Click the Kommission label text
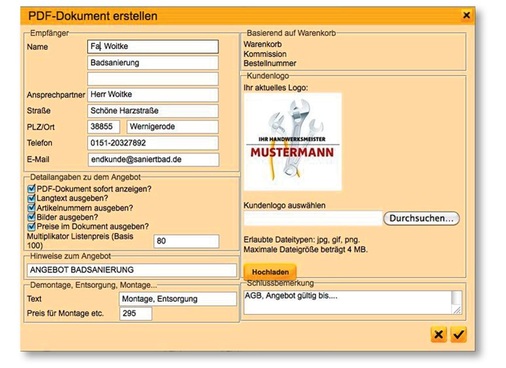506x368 pixels. click(x=265, y=54)
